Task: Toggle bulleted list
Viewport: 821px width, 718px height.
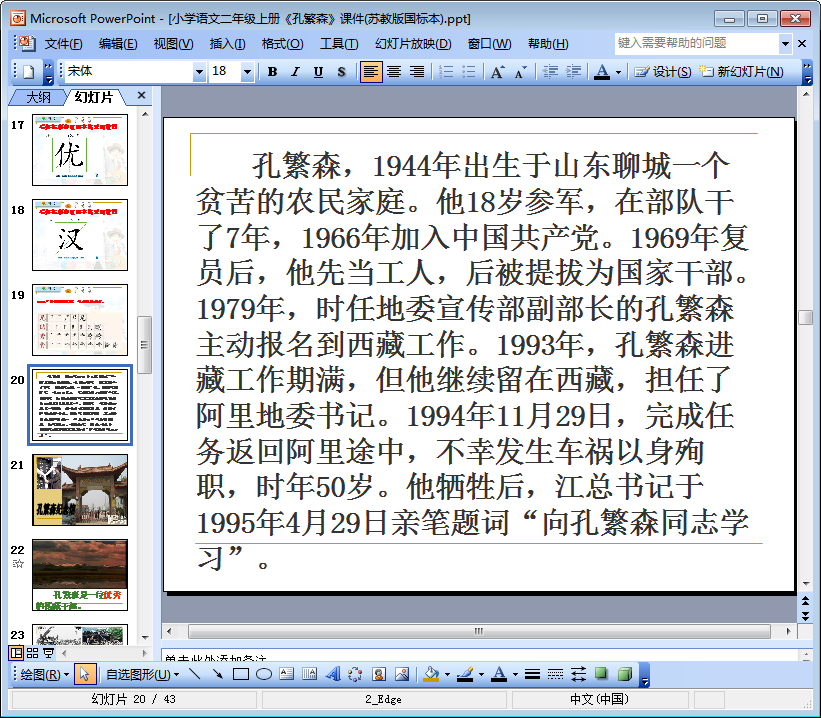Action: [469, 72]
